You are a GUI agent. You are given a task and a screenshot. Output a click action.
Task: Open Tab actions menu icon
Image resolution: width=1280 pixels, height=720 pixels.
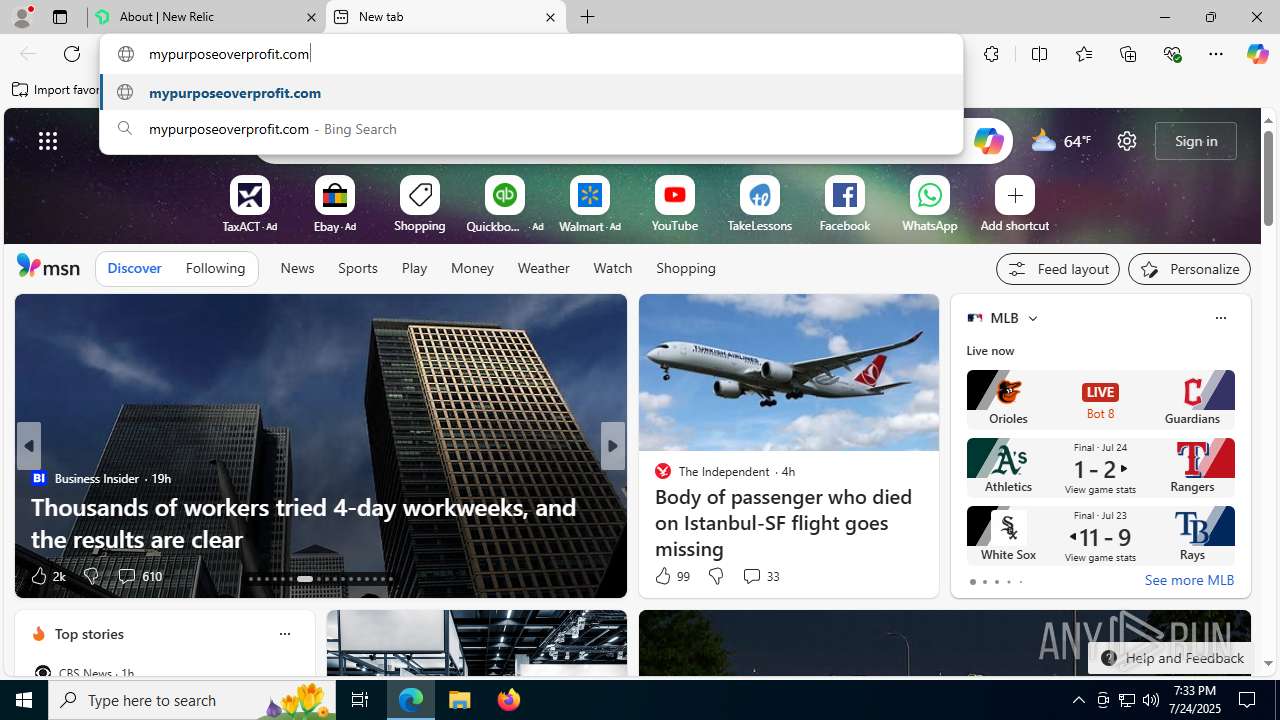pyautogui.click(x=60, y=17)
